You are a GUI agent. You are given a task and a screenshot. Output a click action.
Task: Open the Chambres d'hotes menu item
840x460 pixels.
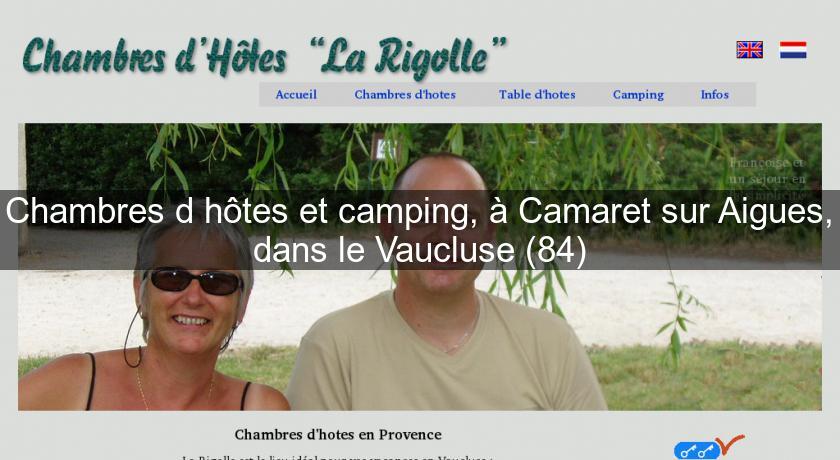(x=405, y=95)
